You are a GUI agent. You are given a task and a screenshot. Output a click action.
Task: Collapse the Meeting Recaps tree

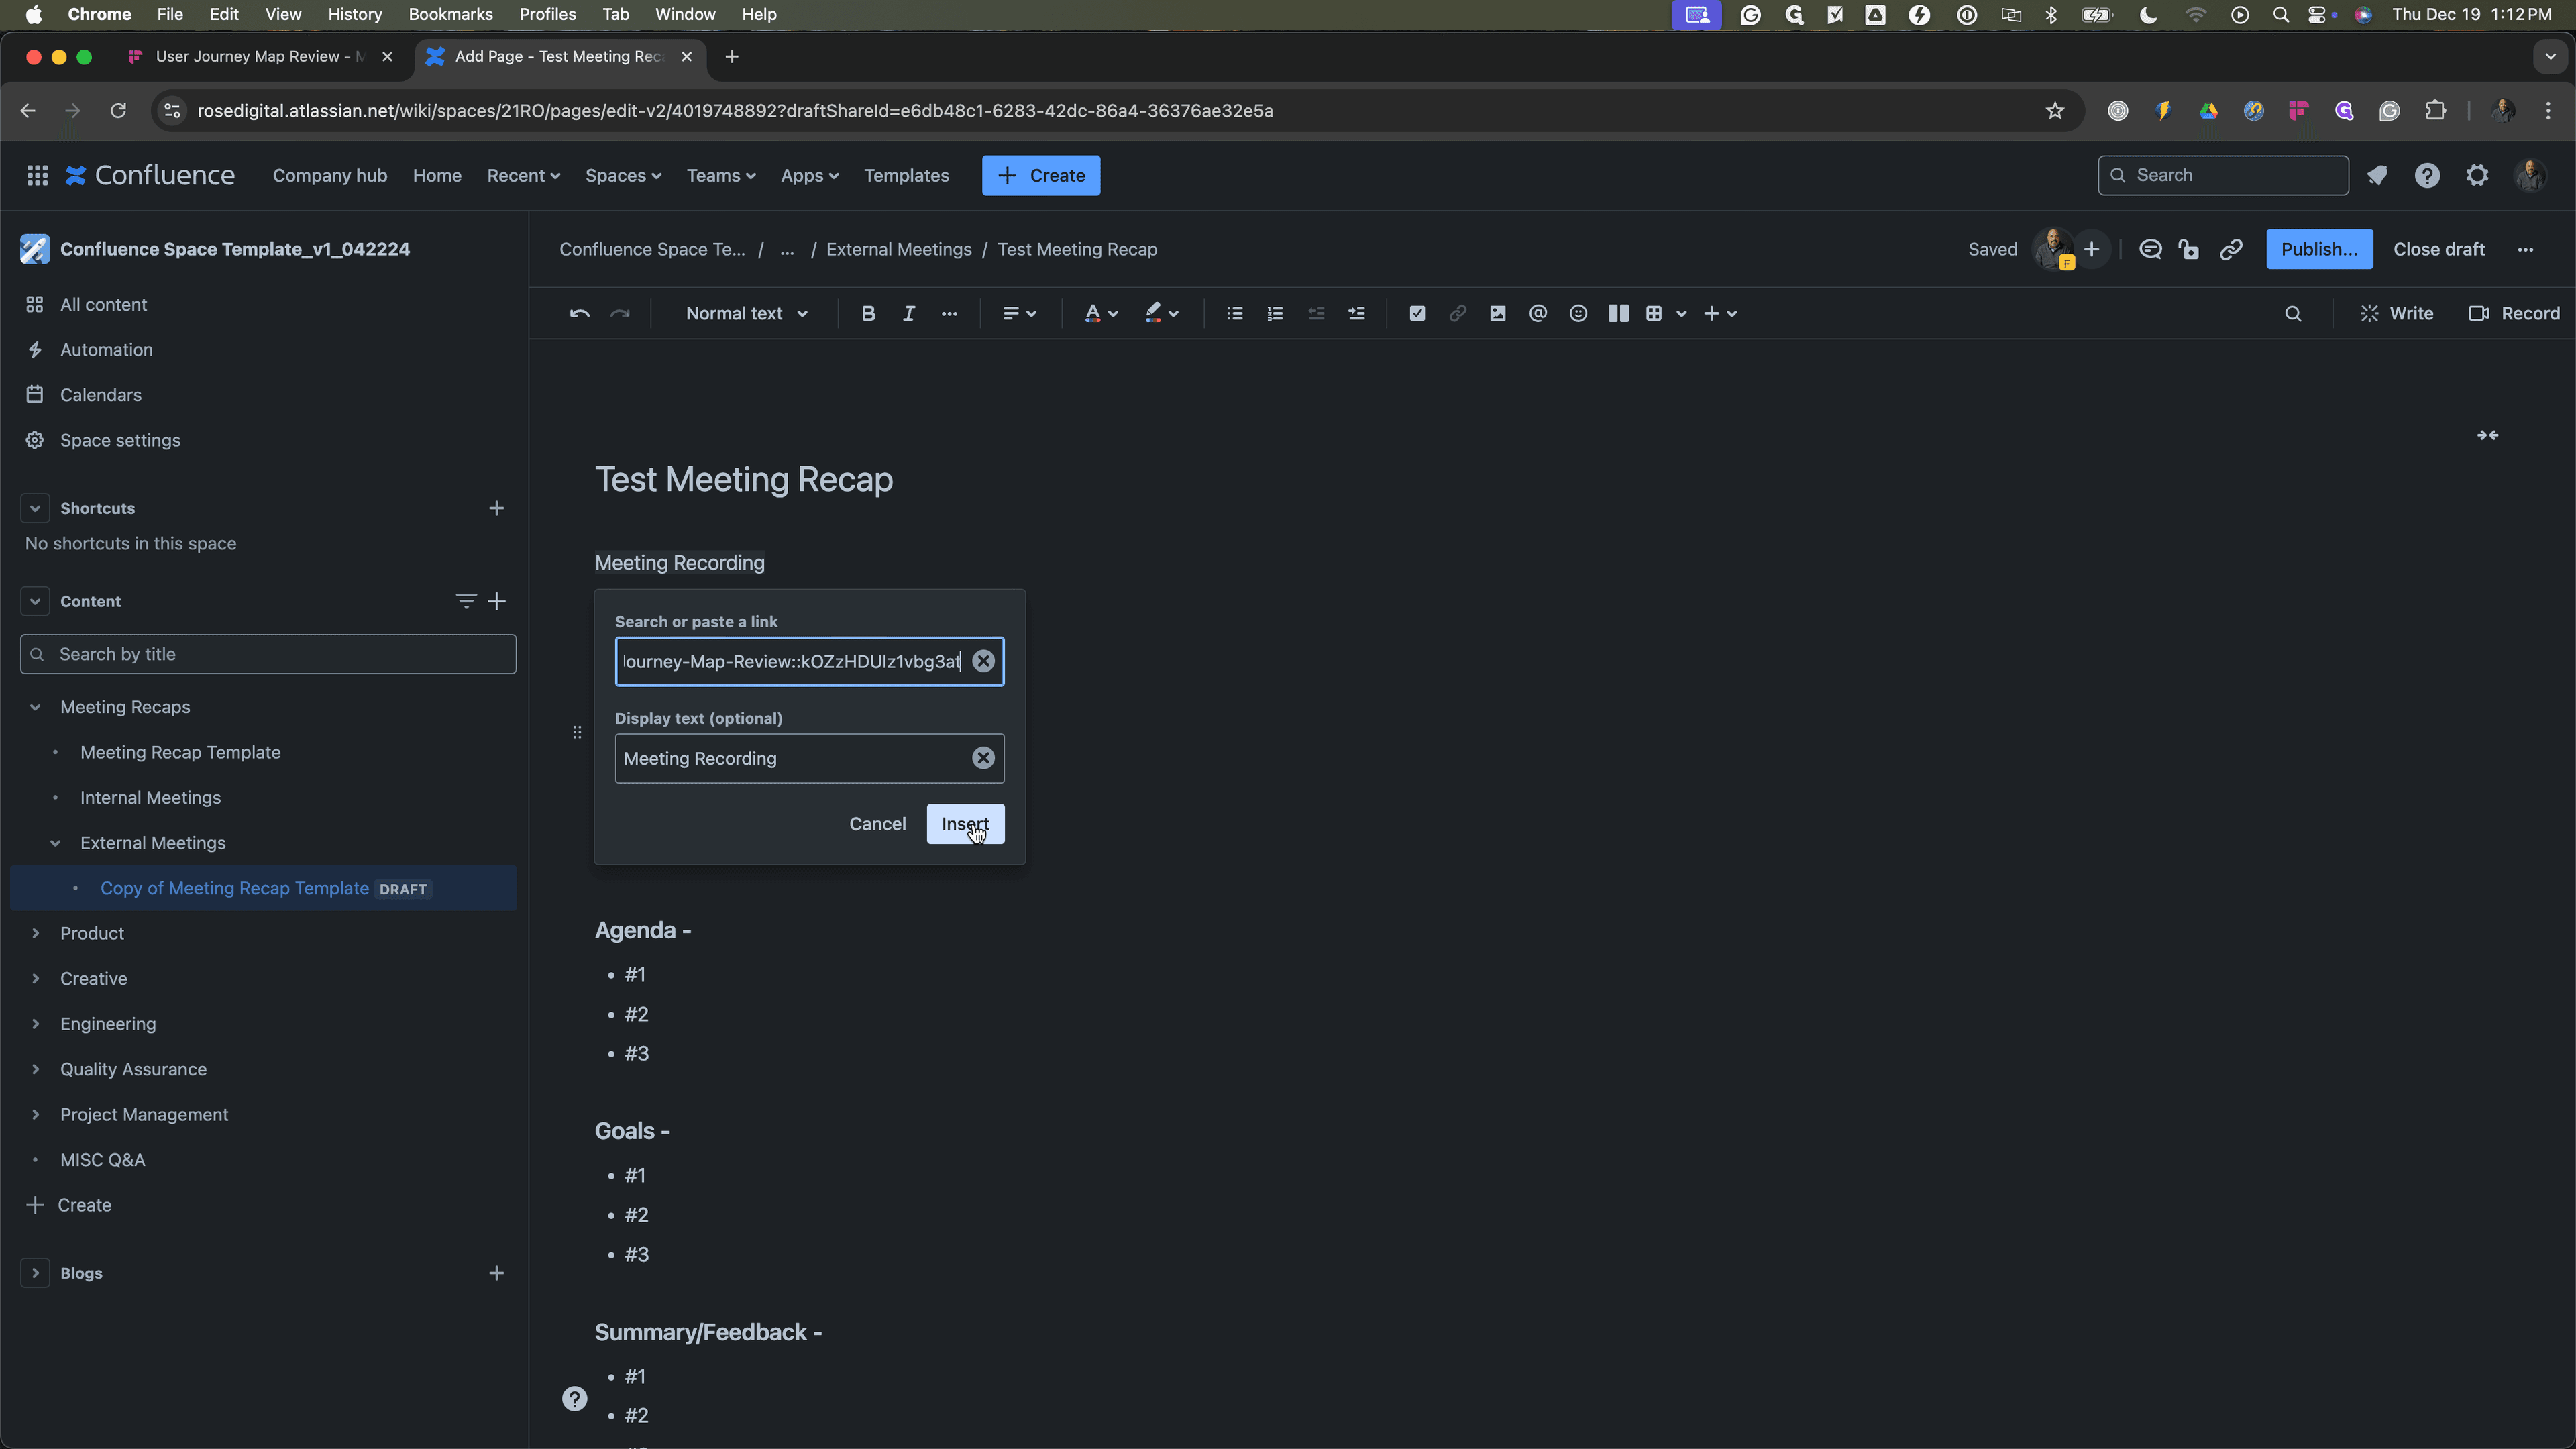tap(35, 707)
